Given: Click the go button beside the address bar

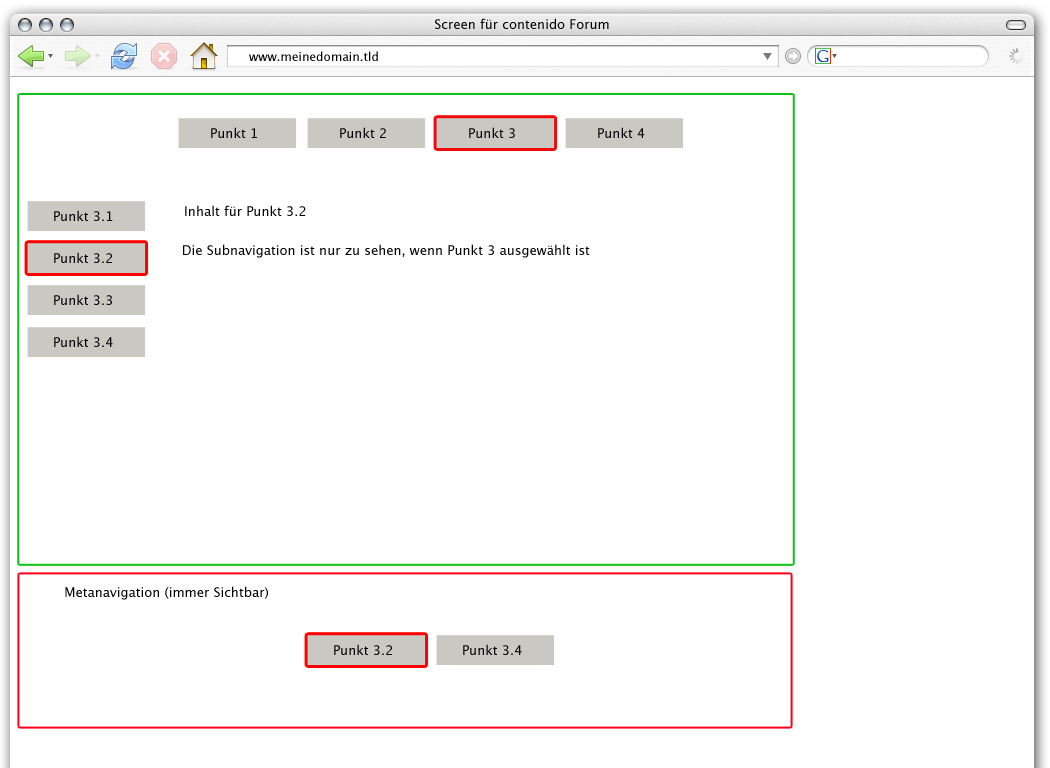Looking at the screenshot, I should pos(793,56).
